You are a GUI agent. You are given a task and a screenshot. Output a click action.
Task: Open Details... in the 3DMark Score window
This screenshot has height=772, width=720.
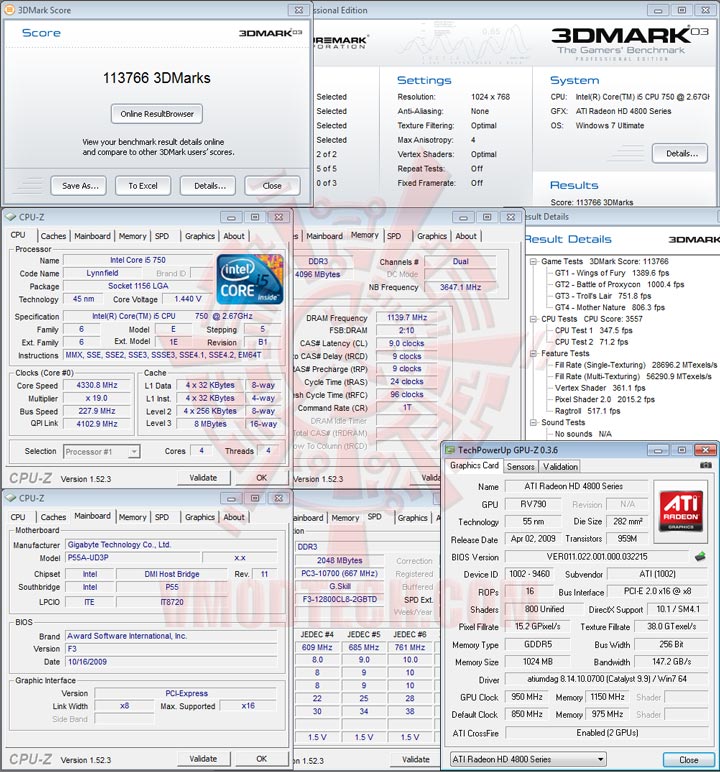pos(209,186)
